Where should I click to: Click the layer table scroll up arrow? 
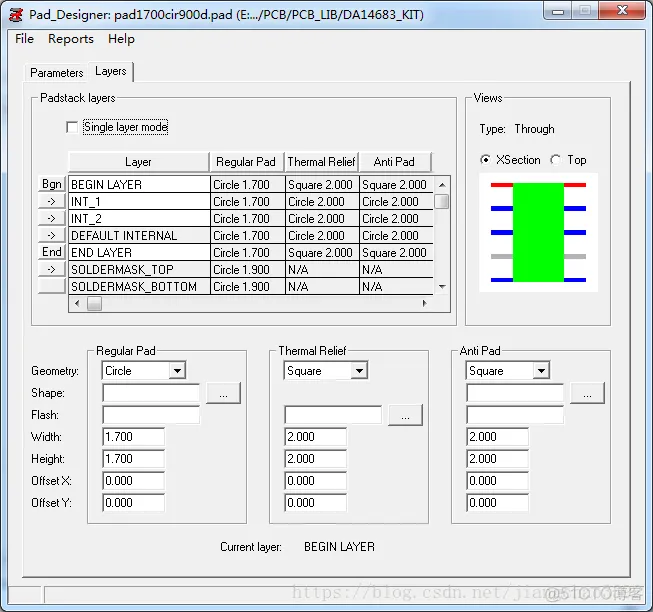[x=442, y=184]
